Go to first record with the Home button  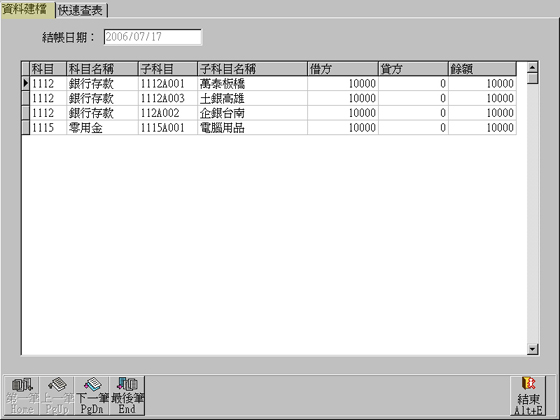pyautogui.click(x=21, y=395)
